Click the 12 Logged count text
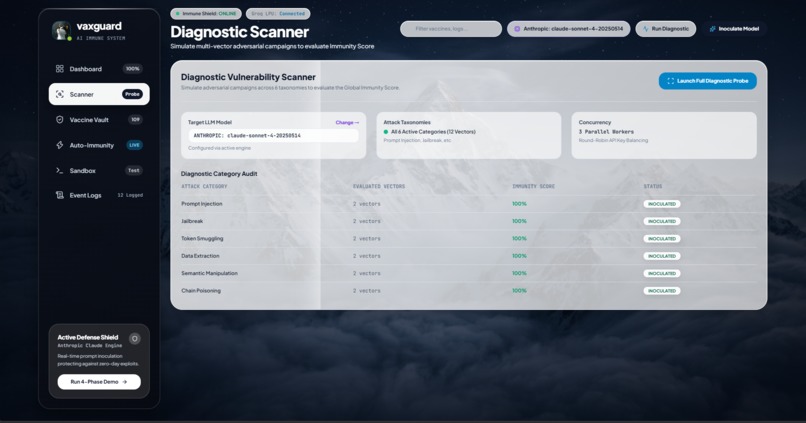Screen dimensions: 806x423 point(130,195)
